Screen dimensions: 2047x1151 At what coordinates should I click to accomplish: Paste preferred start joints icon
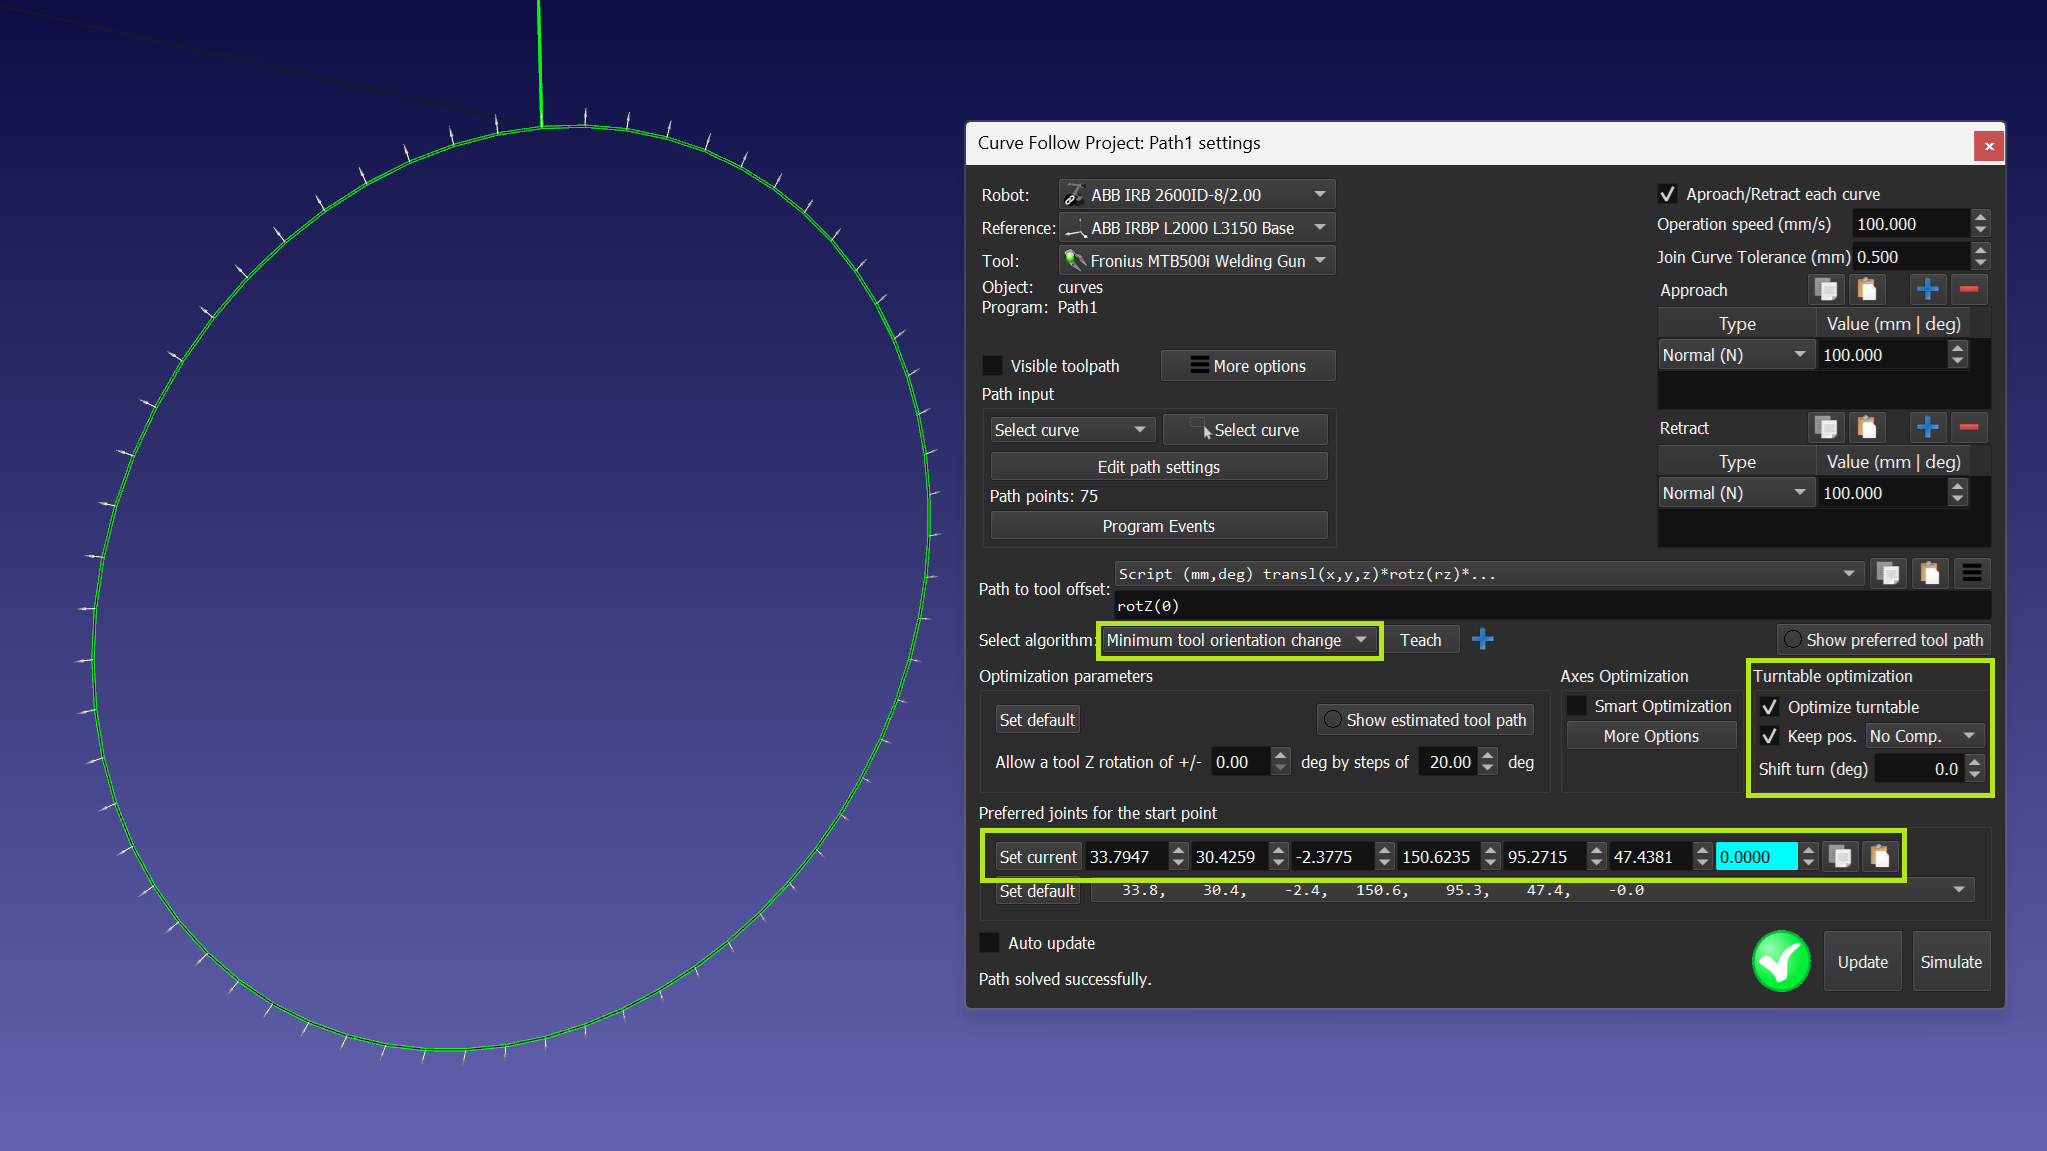[1880, 857]
